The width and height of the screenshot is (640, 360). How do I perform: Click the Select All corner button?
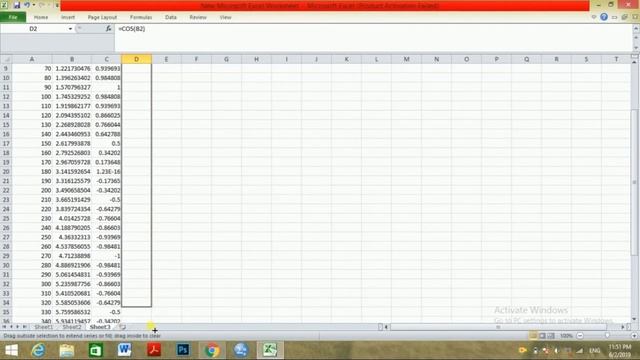click(6, 59)
